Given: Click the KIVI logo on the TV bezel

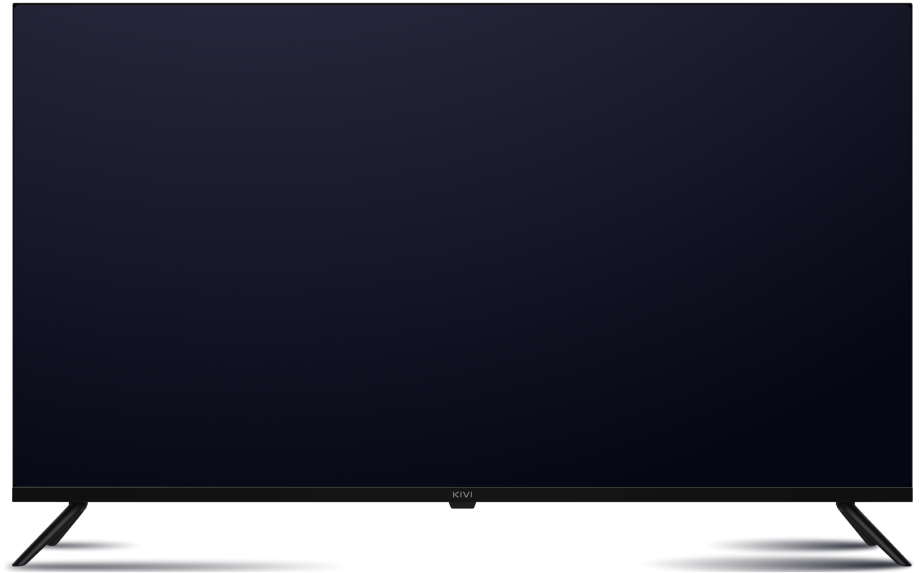Looking at the screenshot, I should [x=462, y=495].
